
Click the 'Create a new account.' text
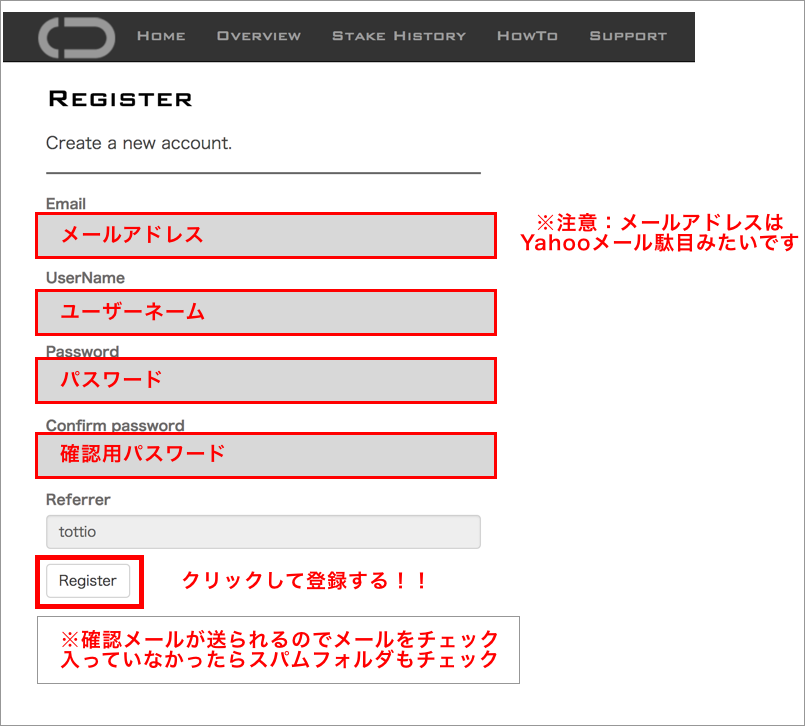(x=139, y=143)
